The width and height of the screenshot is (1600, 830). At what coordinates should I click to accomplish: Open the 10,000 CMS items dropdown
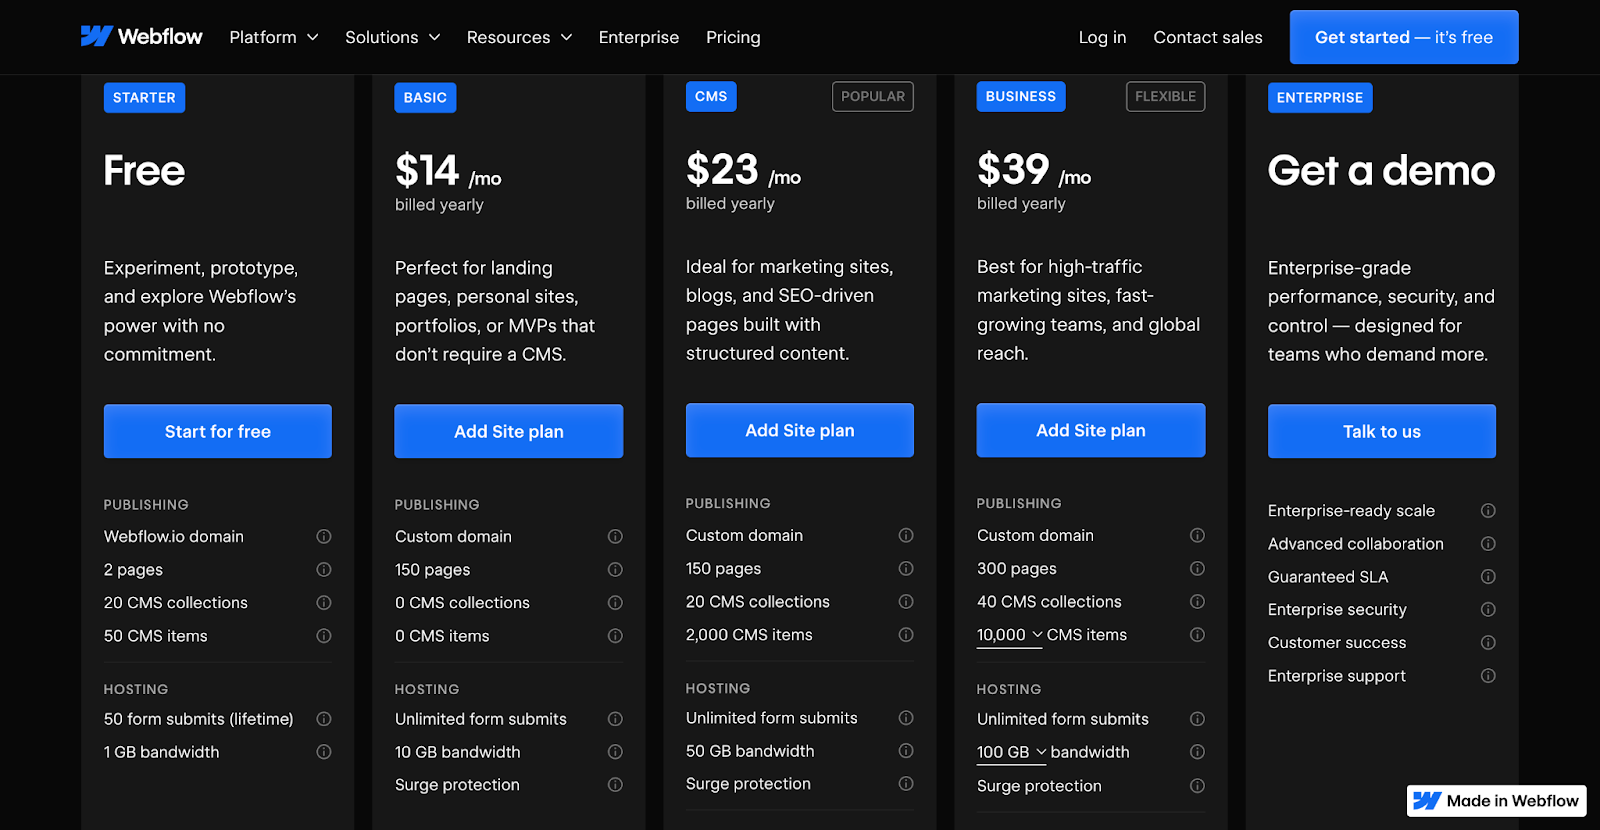pos(1010,635)
